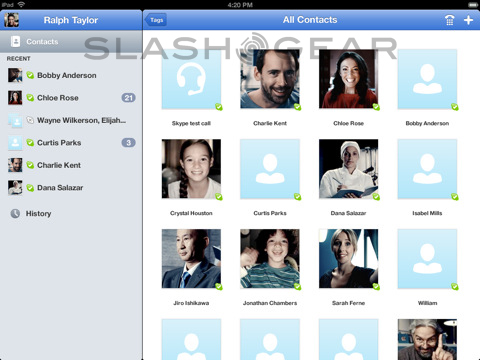The width and height of the screenshot is (480, 360).
Task: Open Ralph Taylor's profile avatar
Action: (11, 20)
